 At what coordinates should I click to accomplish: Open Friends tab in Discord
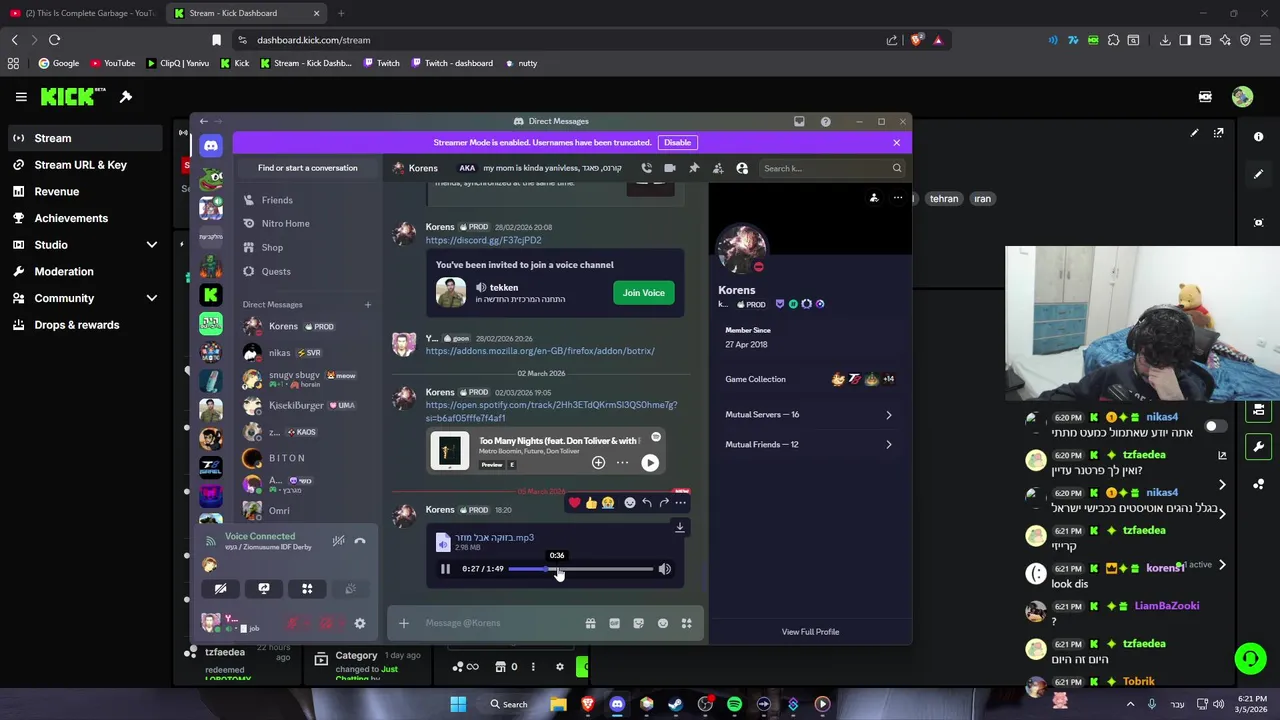tap(307, 200)
